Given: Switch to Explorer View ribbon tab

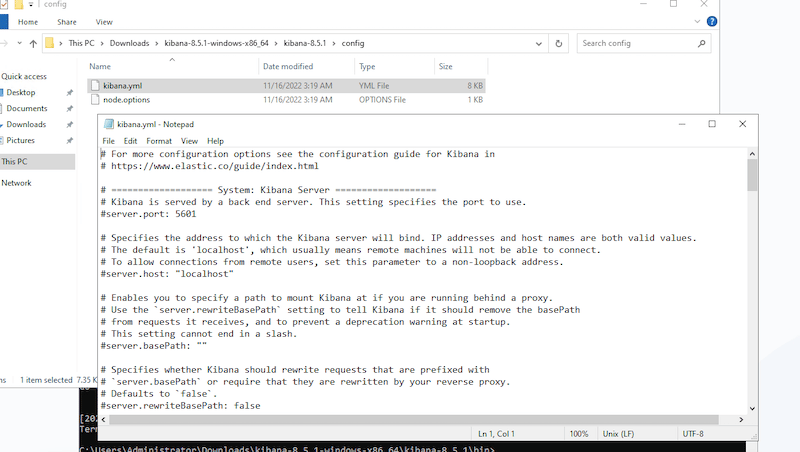Looking at the screenshot, I should coord(104,22).
